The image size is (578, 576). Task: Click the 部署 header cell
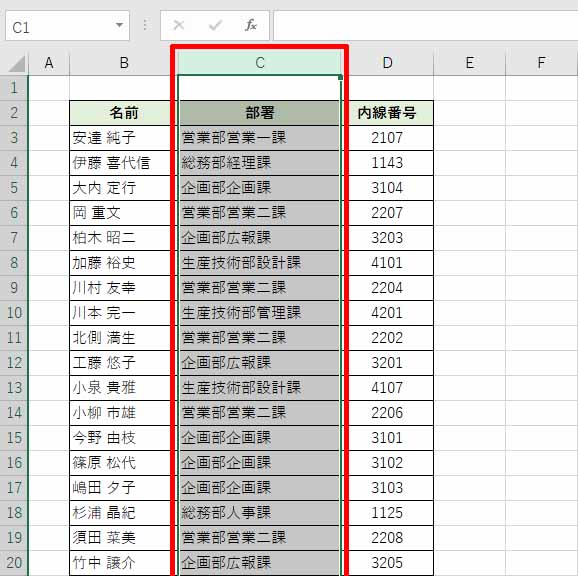tap(260, 113)
